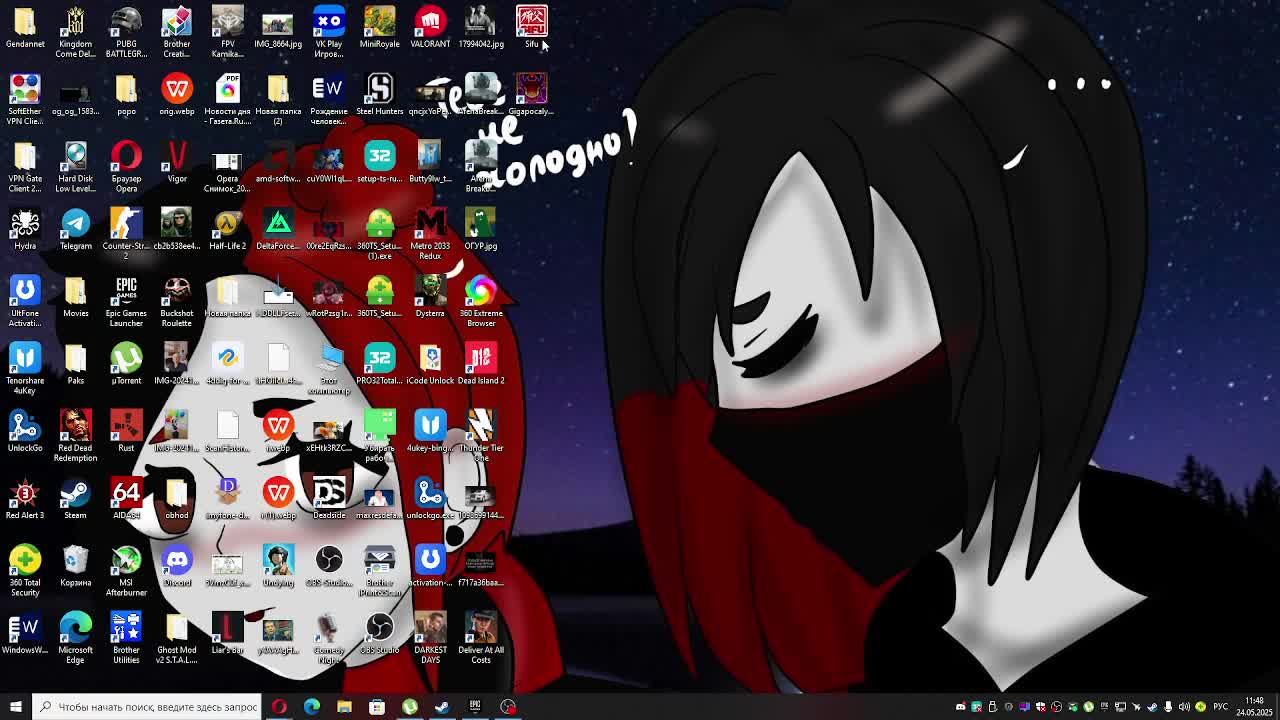
Task: Open Opera from the taskbar
Action: pyautogui.click(x=279, y=707)
